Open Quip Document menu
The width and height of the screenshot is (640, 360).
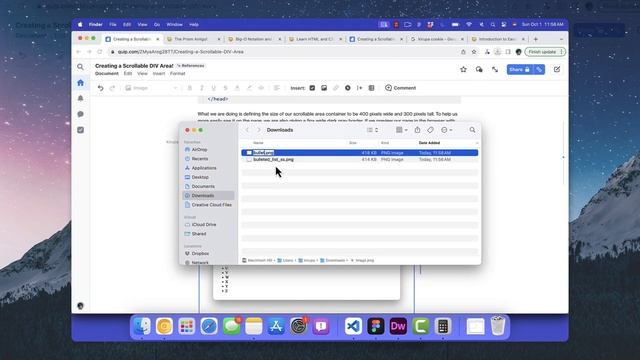point(107,73)
